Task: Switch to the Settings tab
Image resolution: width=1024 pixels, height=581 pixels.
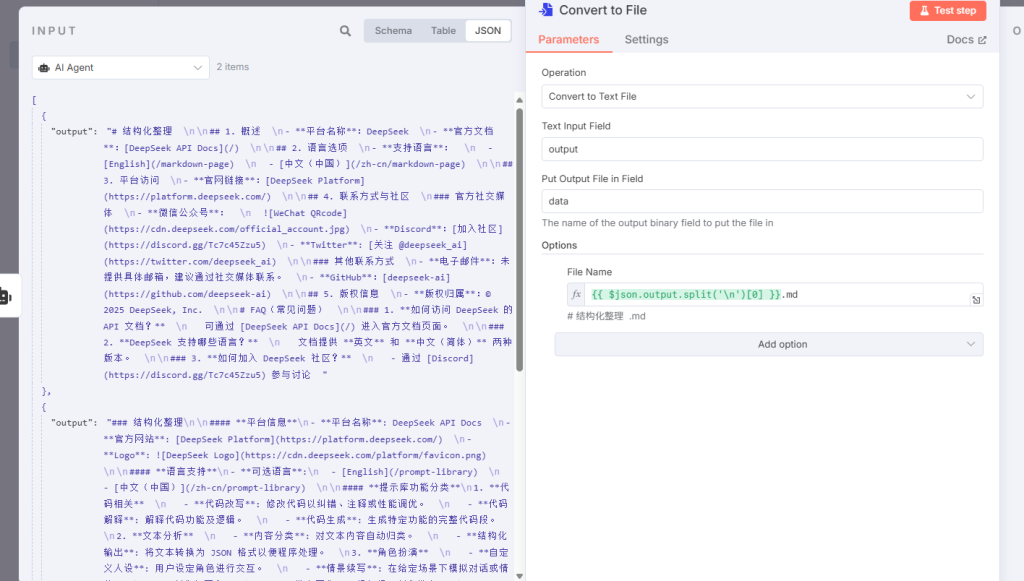Action: (x=646, y=40)
